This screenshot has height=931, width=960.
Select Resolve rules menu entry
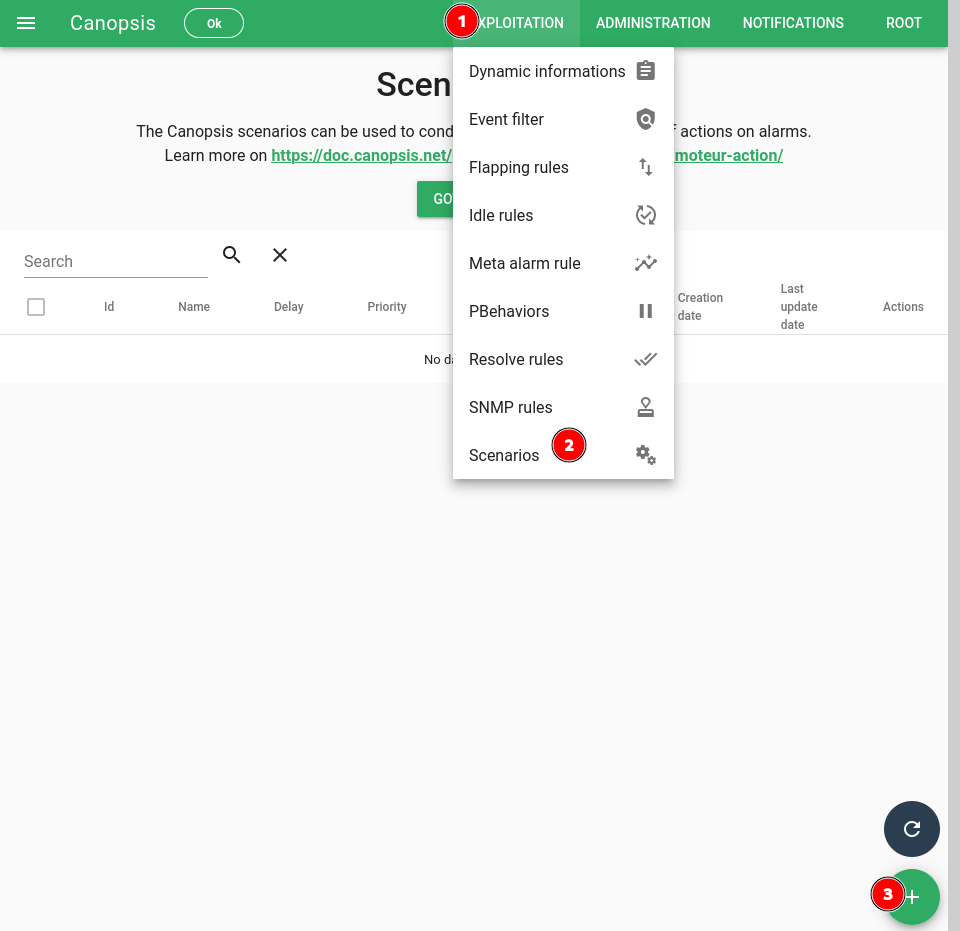(563, 359)
